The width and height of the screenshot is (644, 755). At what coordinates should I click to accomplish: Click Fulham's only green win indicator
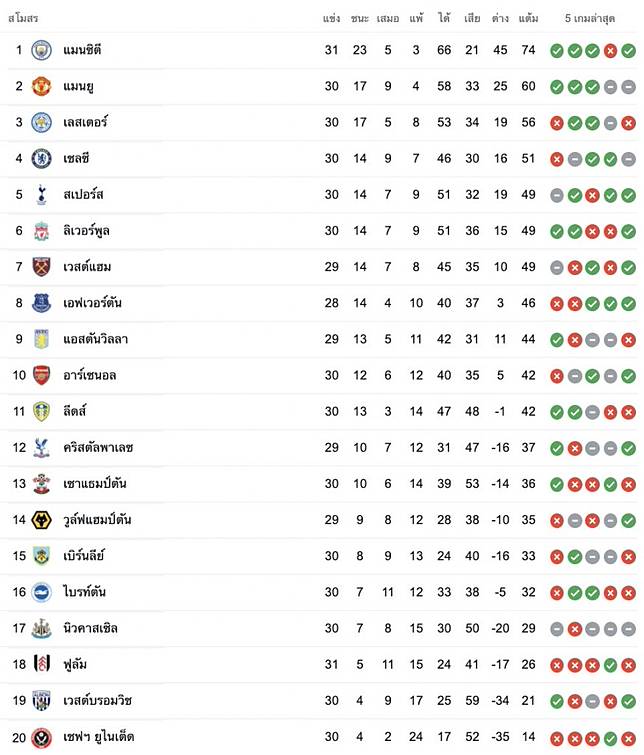[610, 665]
